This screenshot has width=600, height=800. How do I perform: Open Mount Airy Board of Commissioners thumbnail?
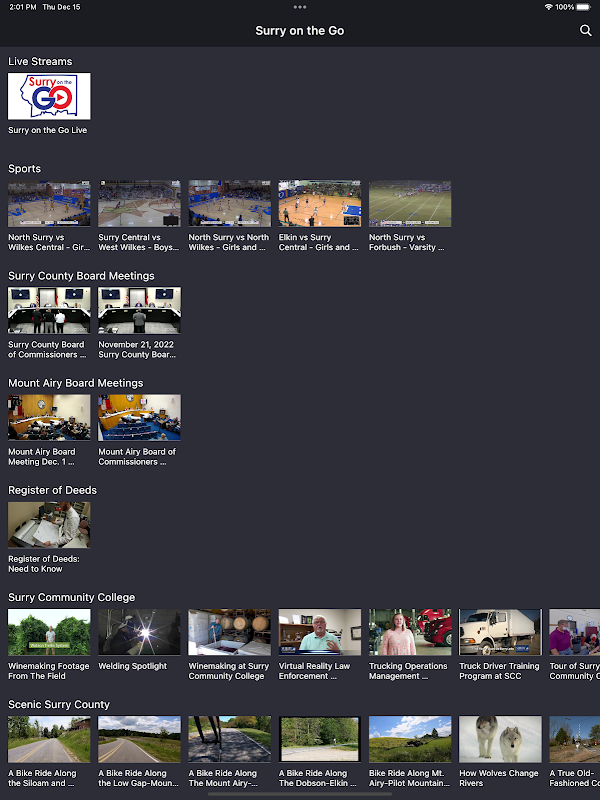[x=139, y=418]
